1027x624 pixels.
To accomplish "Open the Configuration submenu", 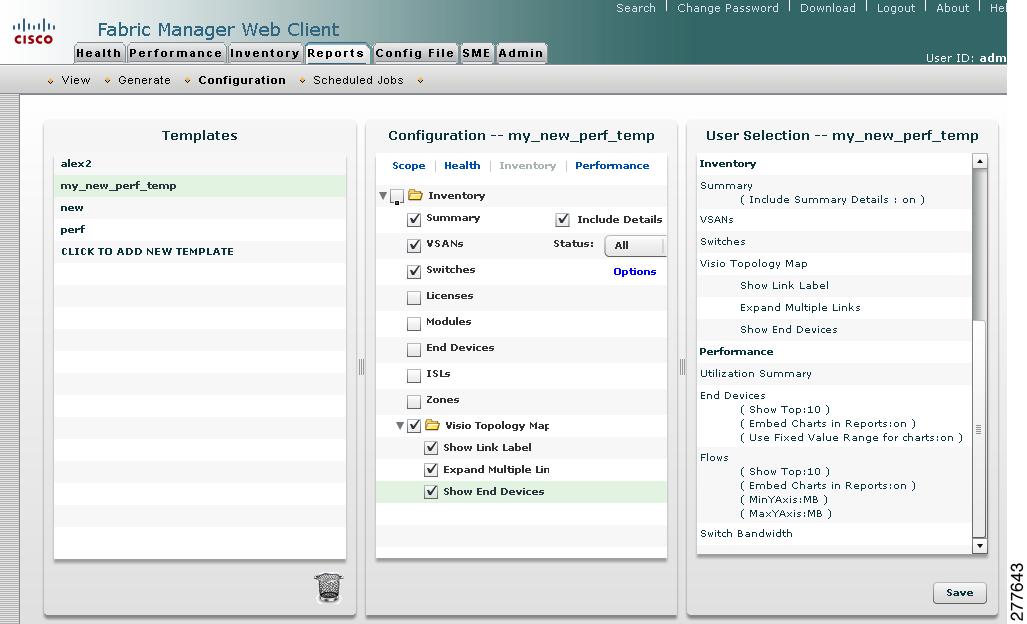I will point(242,80).
